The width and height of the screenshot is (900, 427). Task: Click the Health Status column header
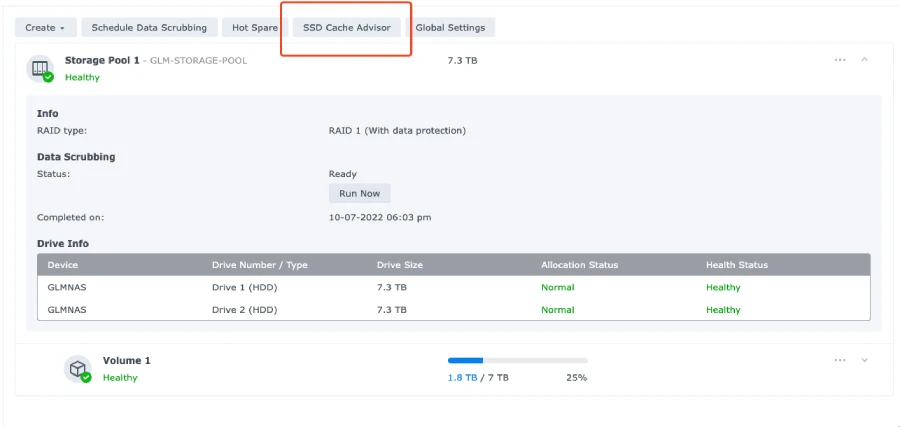click(736, 265)
